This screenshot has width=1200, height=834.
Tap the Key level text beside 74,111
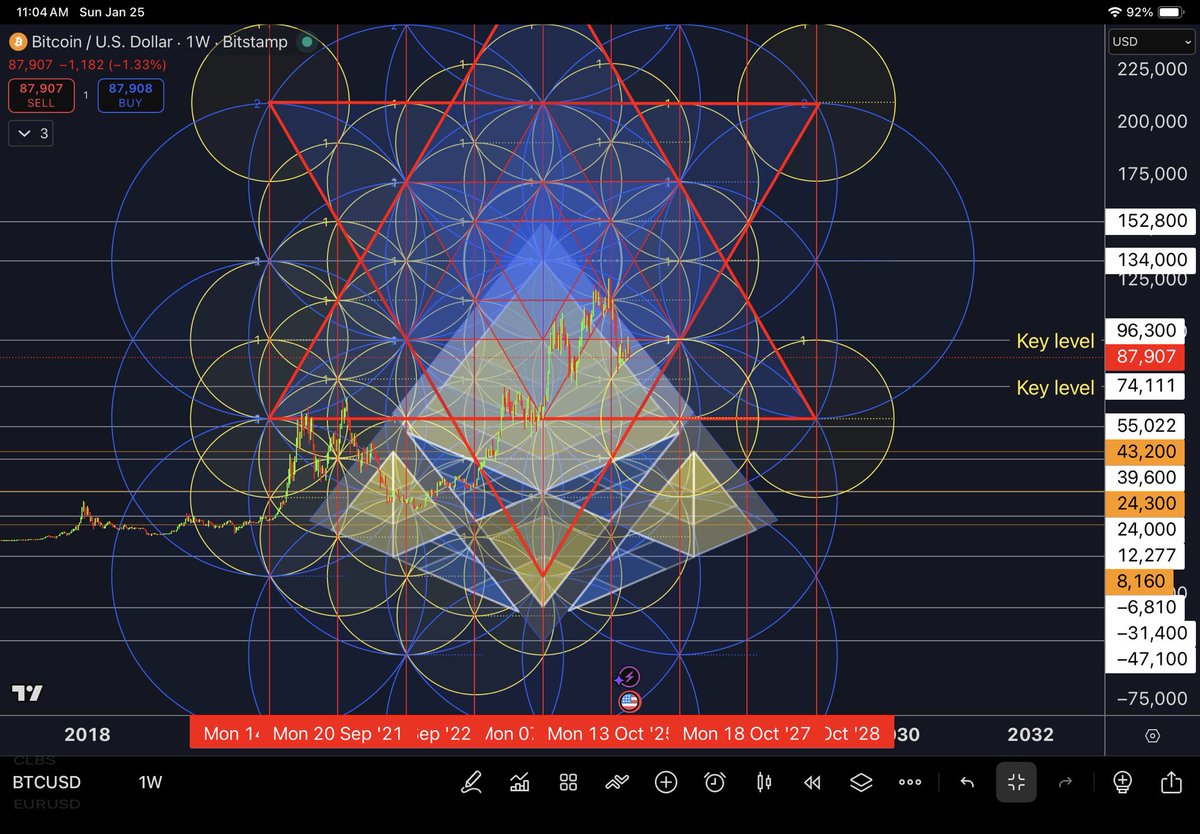(x=1055, y=387)
